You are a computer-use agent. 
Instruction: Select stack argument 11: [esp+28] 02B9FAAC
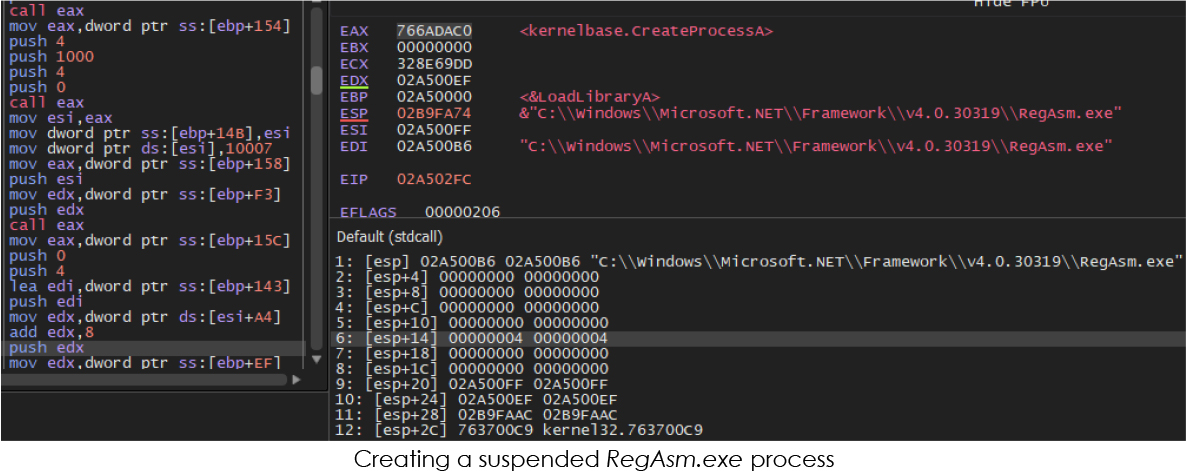(x=476, y=415)
